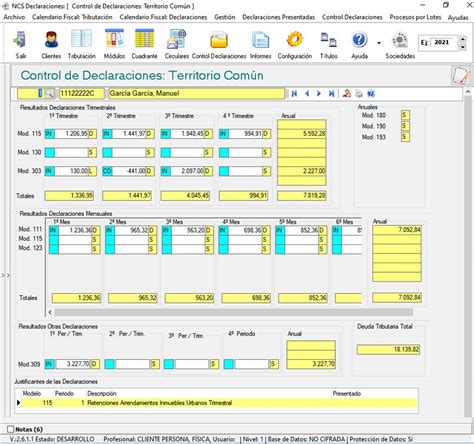The height and width of the screenshot is (444, 474).
Task: Click the IN state box of Mod. 115 first trimester
Action: pos(50,134)
